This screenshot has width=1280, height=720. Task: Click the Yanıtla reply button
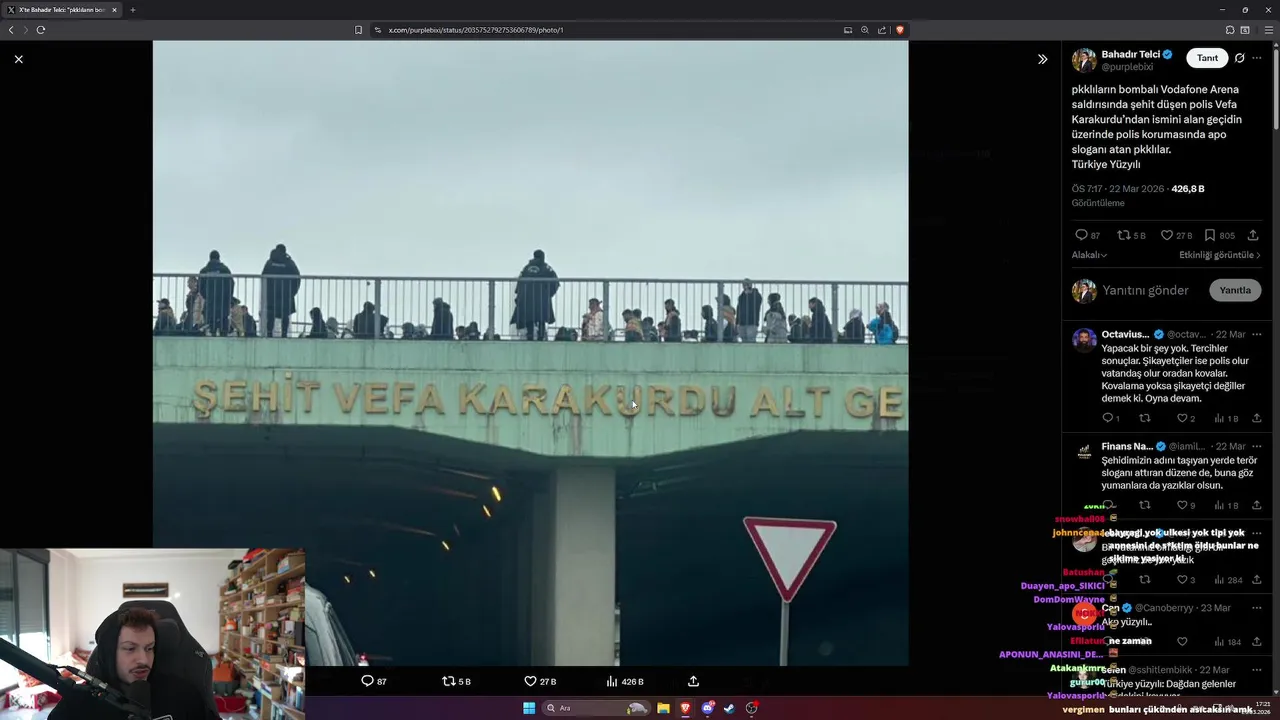[x=1235, y=290]
